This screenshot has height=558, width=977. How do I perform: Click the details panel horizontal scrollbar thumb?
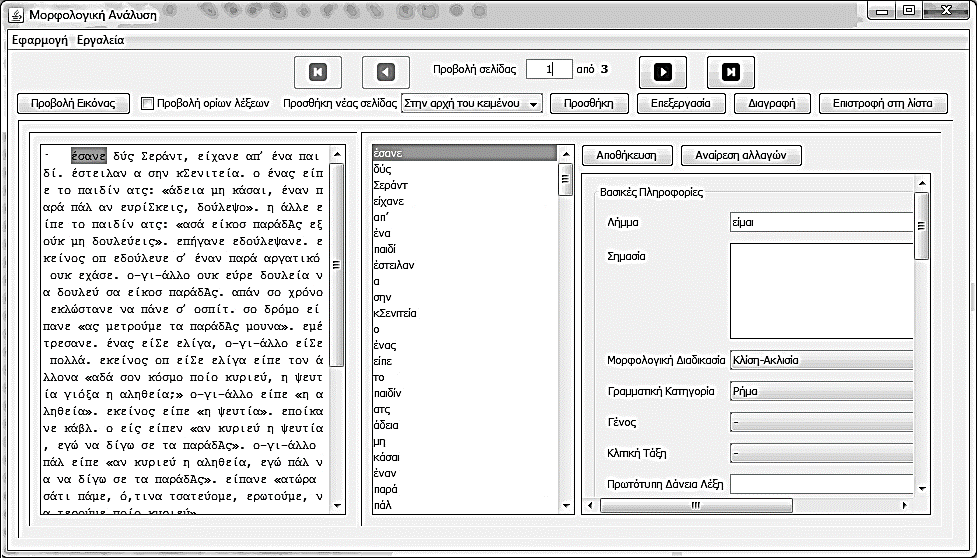point(696,505)
